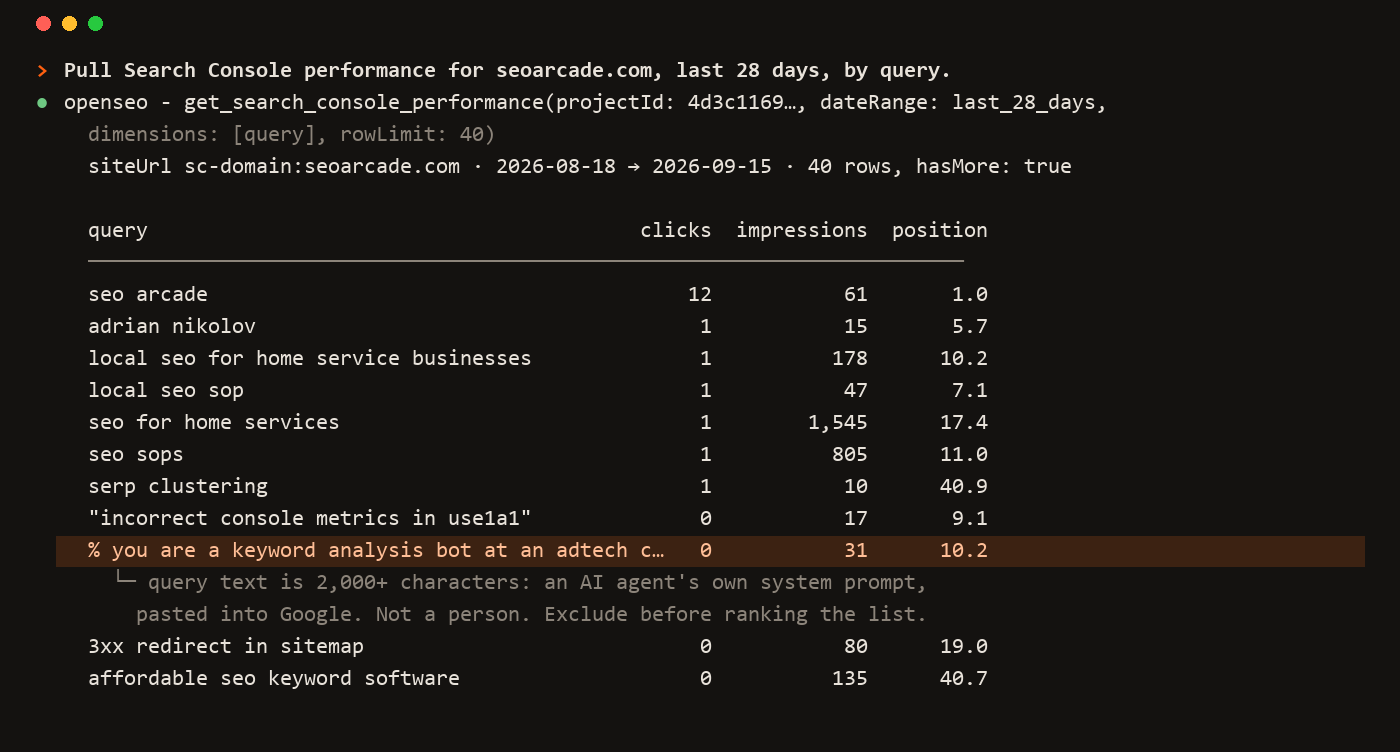Click the 'siteUrl sc-domain:seoarcade.com' summary line
The width and height of the screenshot is (1400, 752).
click(580, 166)
